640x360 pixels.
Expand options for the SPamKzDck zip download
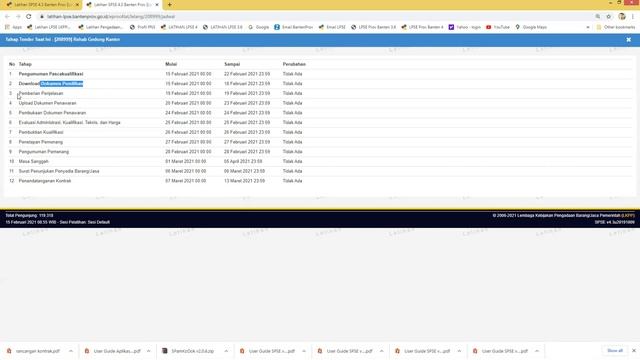(226, 351)
